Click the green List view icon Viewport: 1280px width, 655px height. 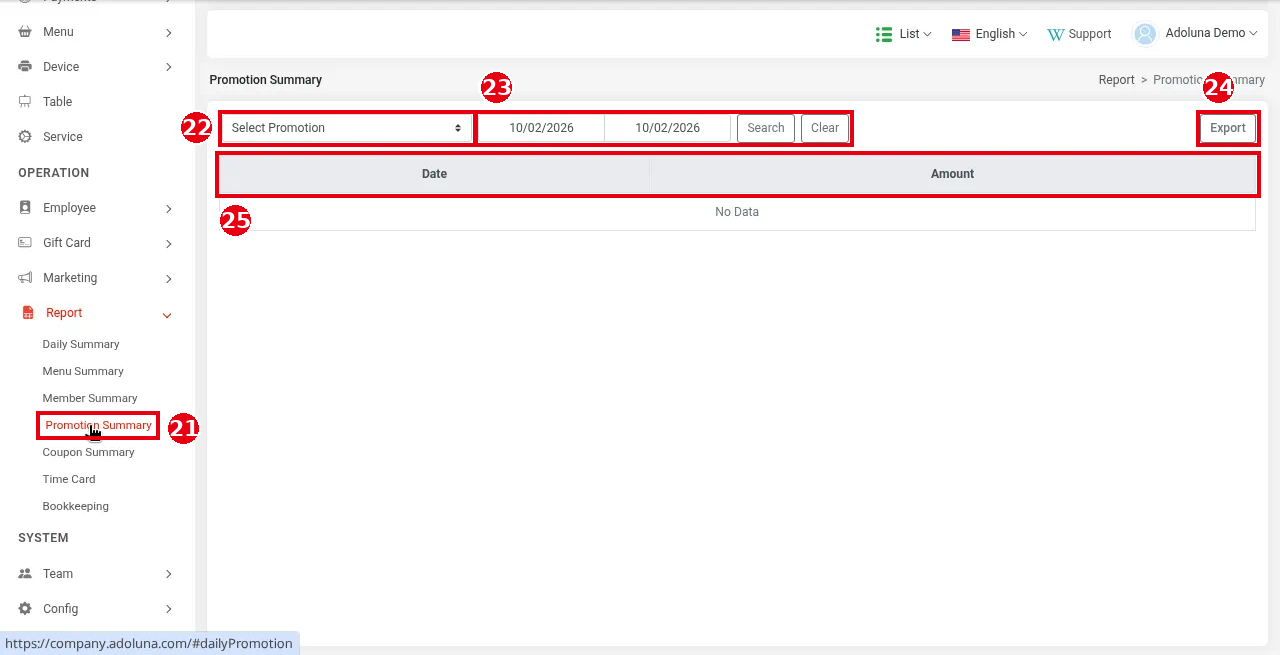point(884,34)
